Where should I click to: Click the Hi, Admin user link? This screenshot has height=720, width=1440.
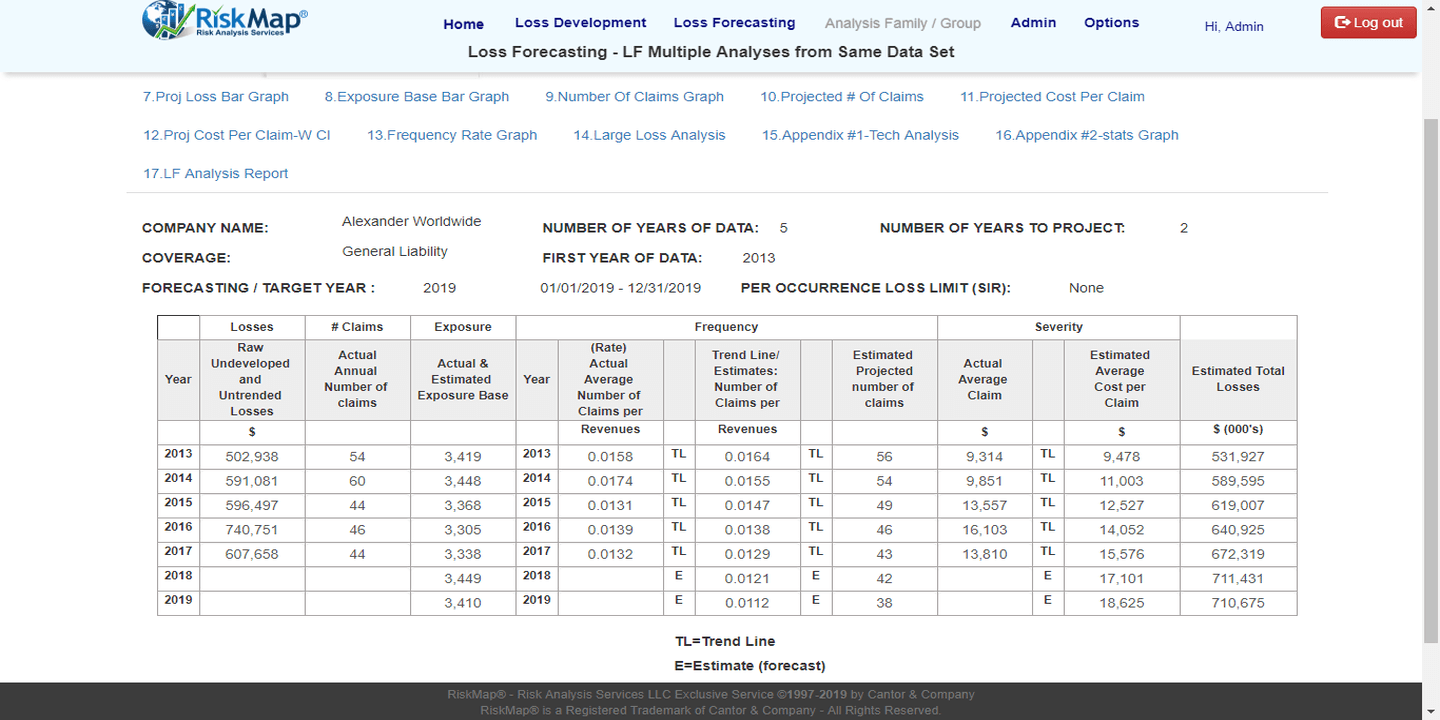1234,27
